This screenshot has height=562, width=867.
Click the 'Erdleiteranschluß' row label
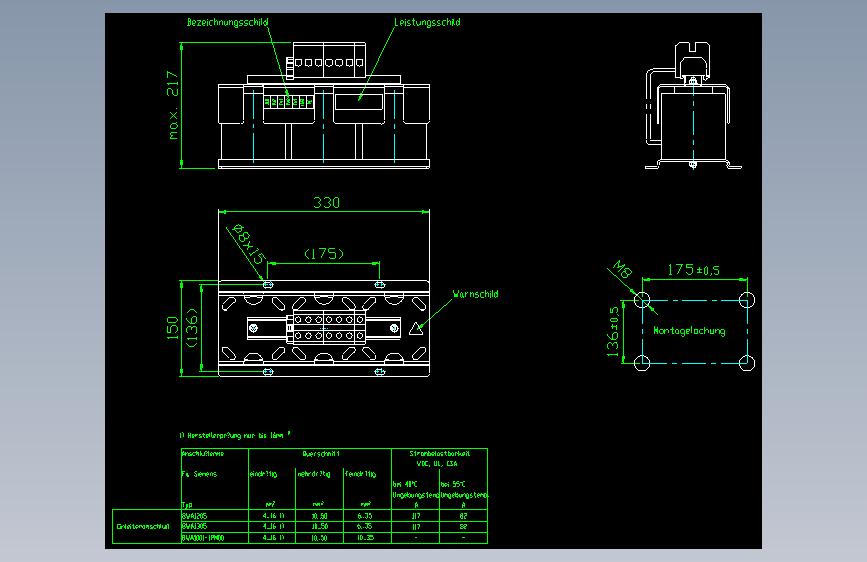(143, 527)
